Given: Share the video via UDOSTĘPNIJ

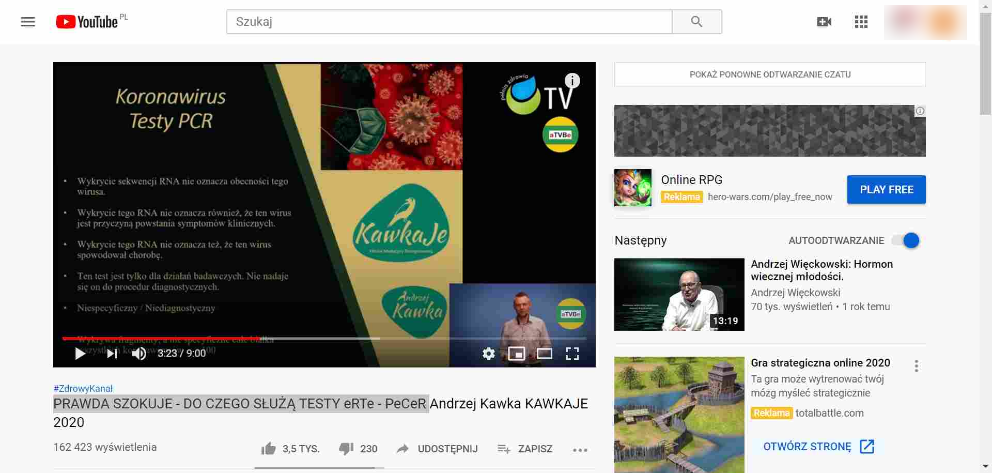Looking at the screenshot, I should (x=437, y=449).
